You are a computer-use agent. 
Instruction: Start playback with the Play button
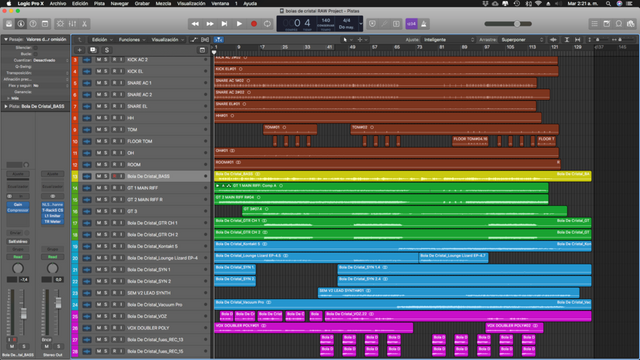(x=239, y=24)
